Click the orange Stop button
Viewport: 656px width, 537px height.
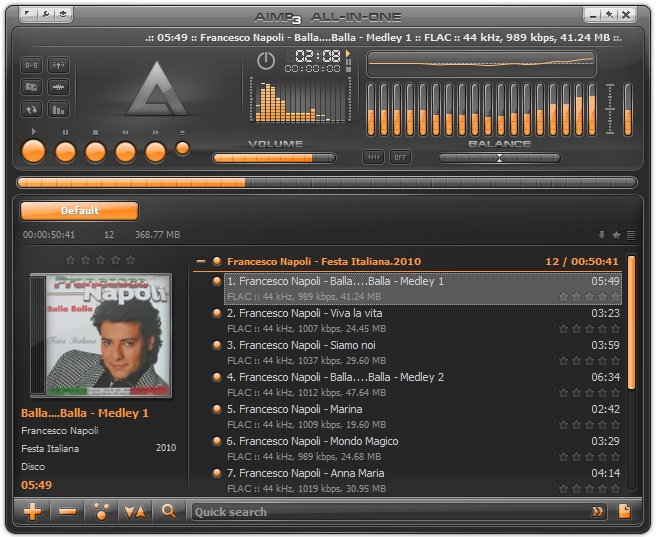tap(95, 152)
